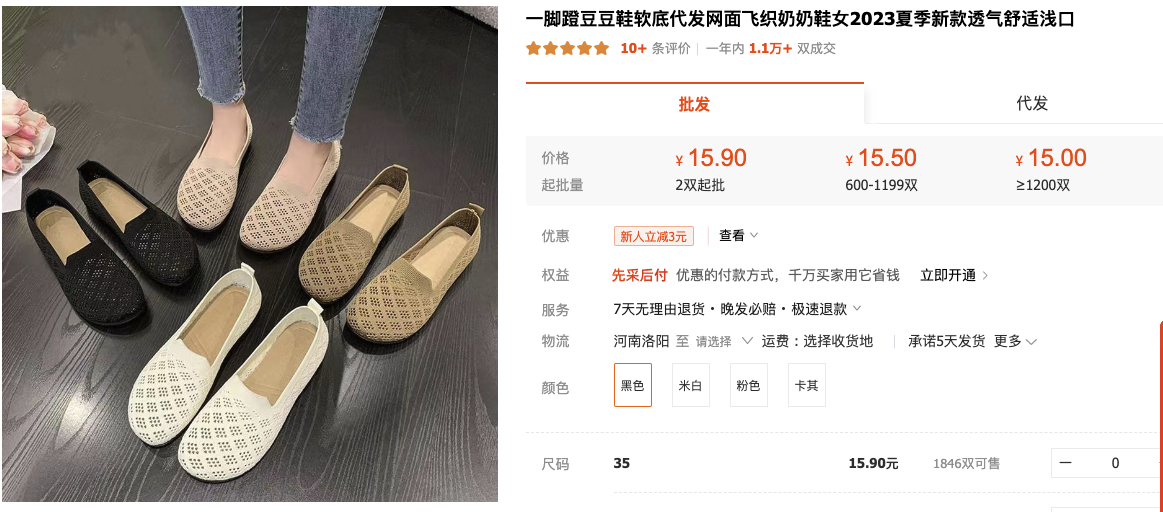
Task: Click the minus quantity icon for size 35
Action: click(1065, 463)
